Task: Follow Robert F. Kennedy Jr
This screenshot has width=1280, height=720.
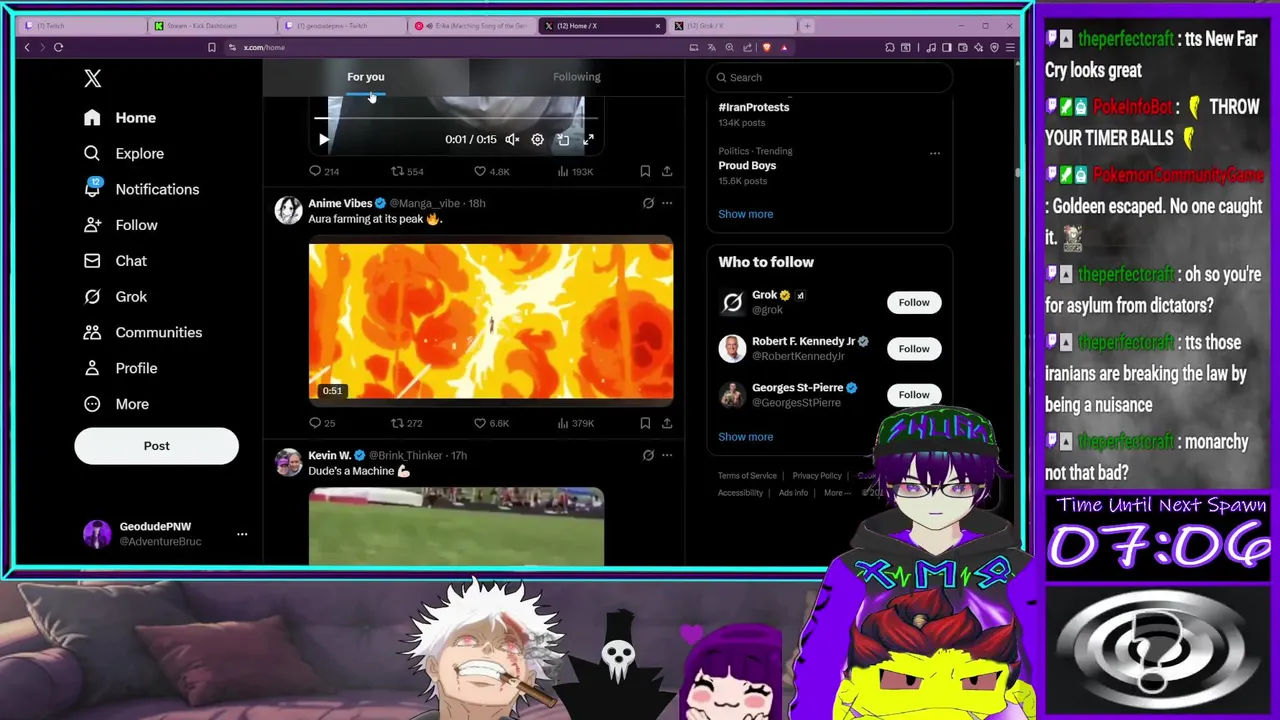Action: 914,349
